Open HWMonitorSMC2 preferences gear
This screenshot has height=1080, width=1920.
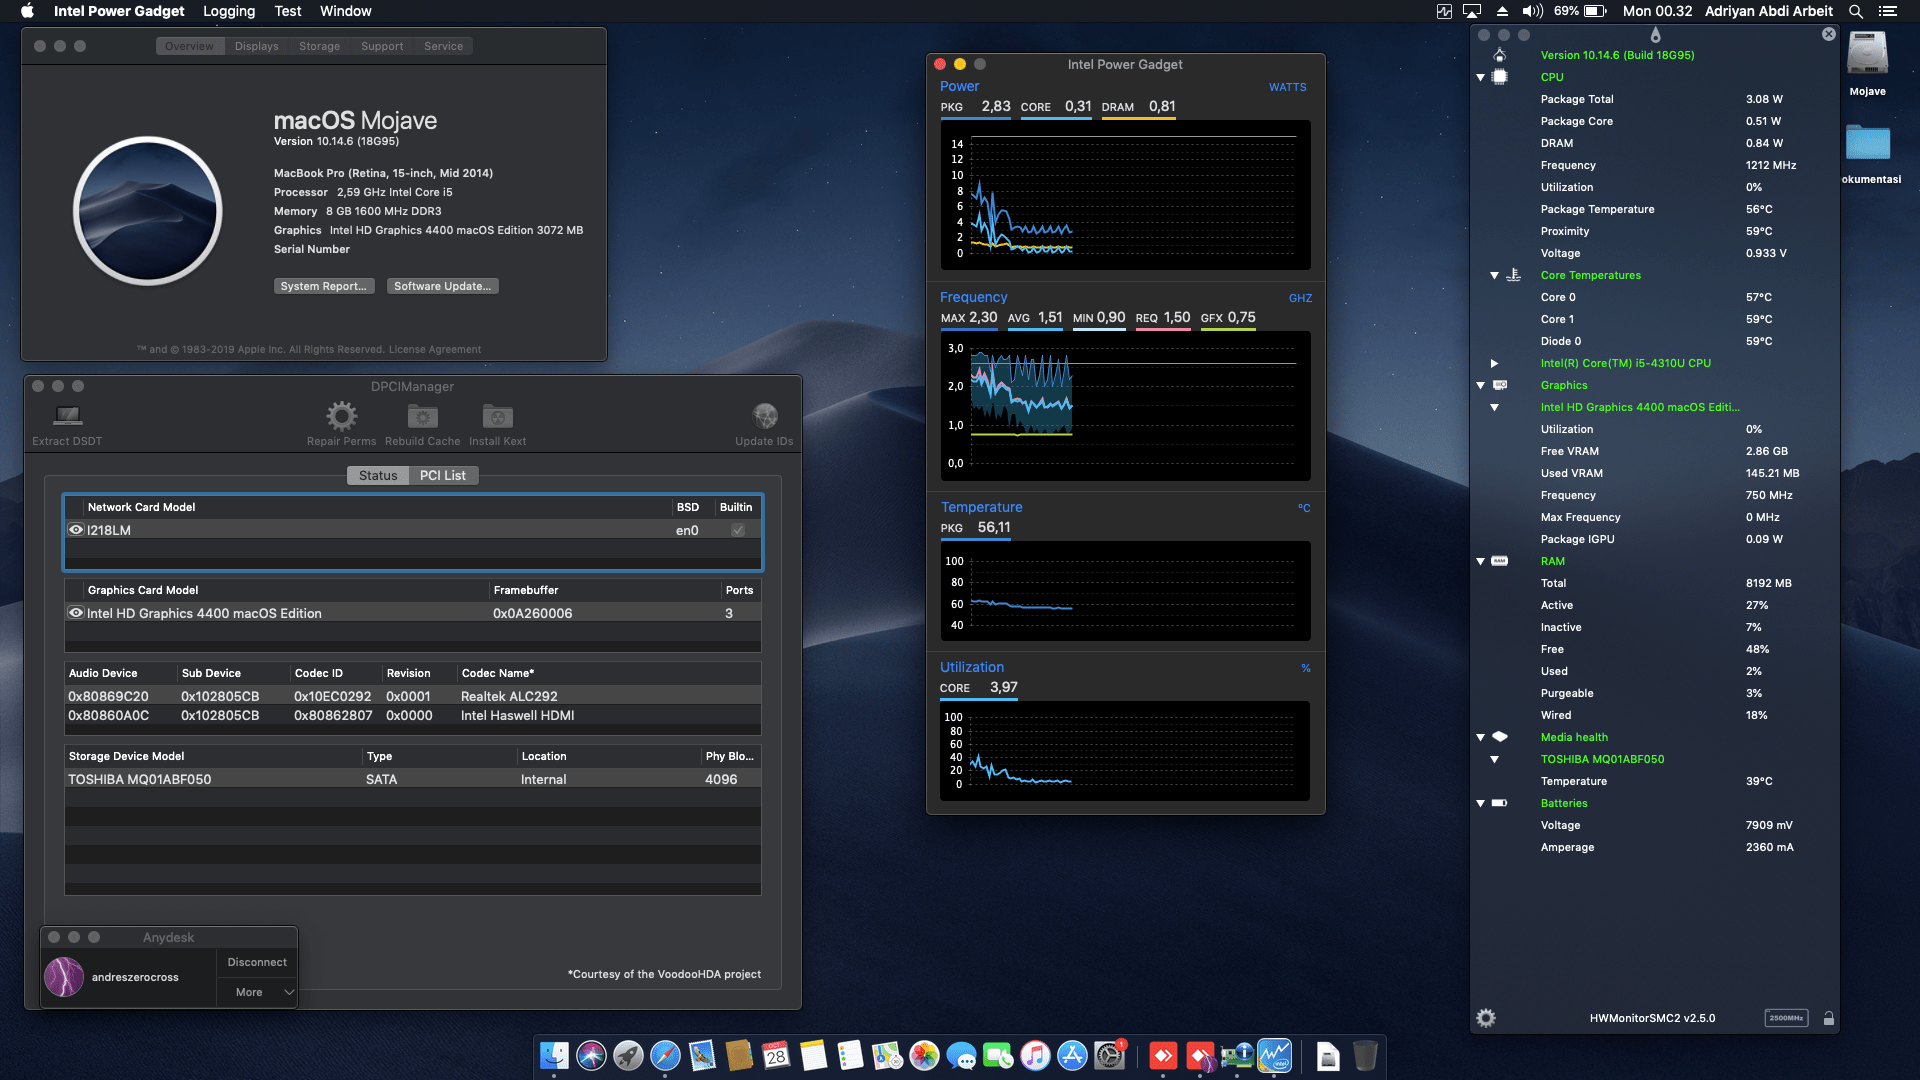[x=1486, y=1017]
